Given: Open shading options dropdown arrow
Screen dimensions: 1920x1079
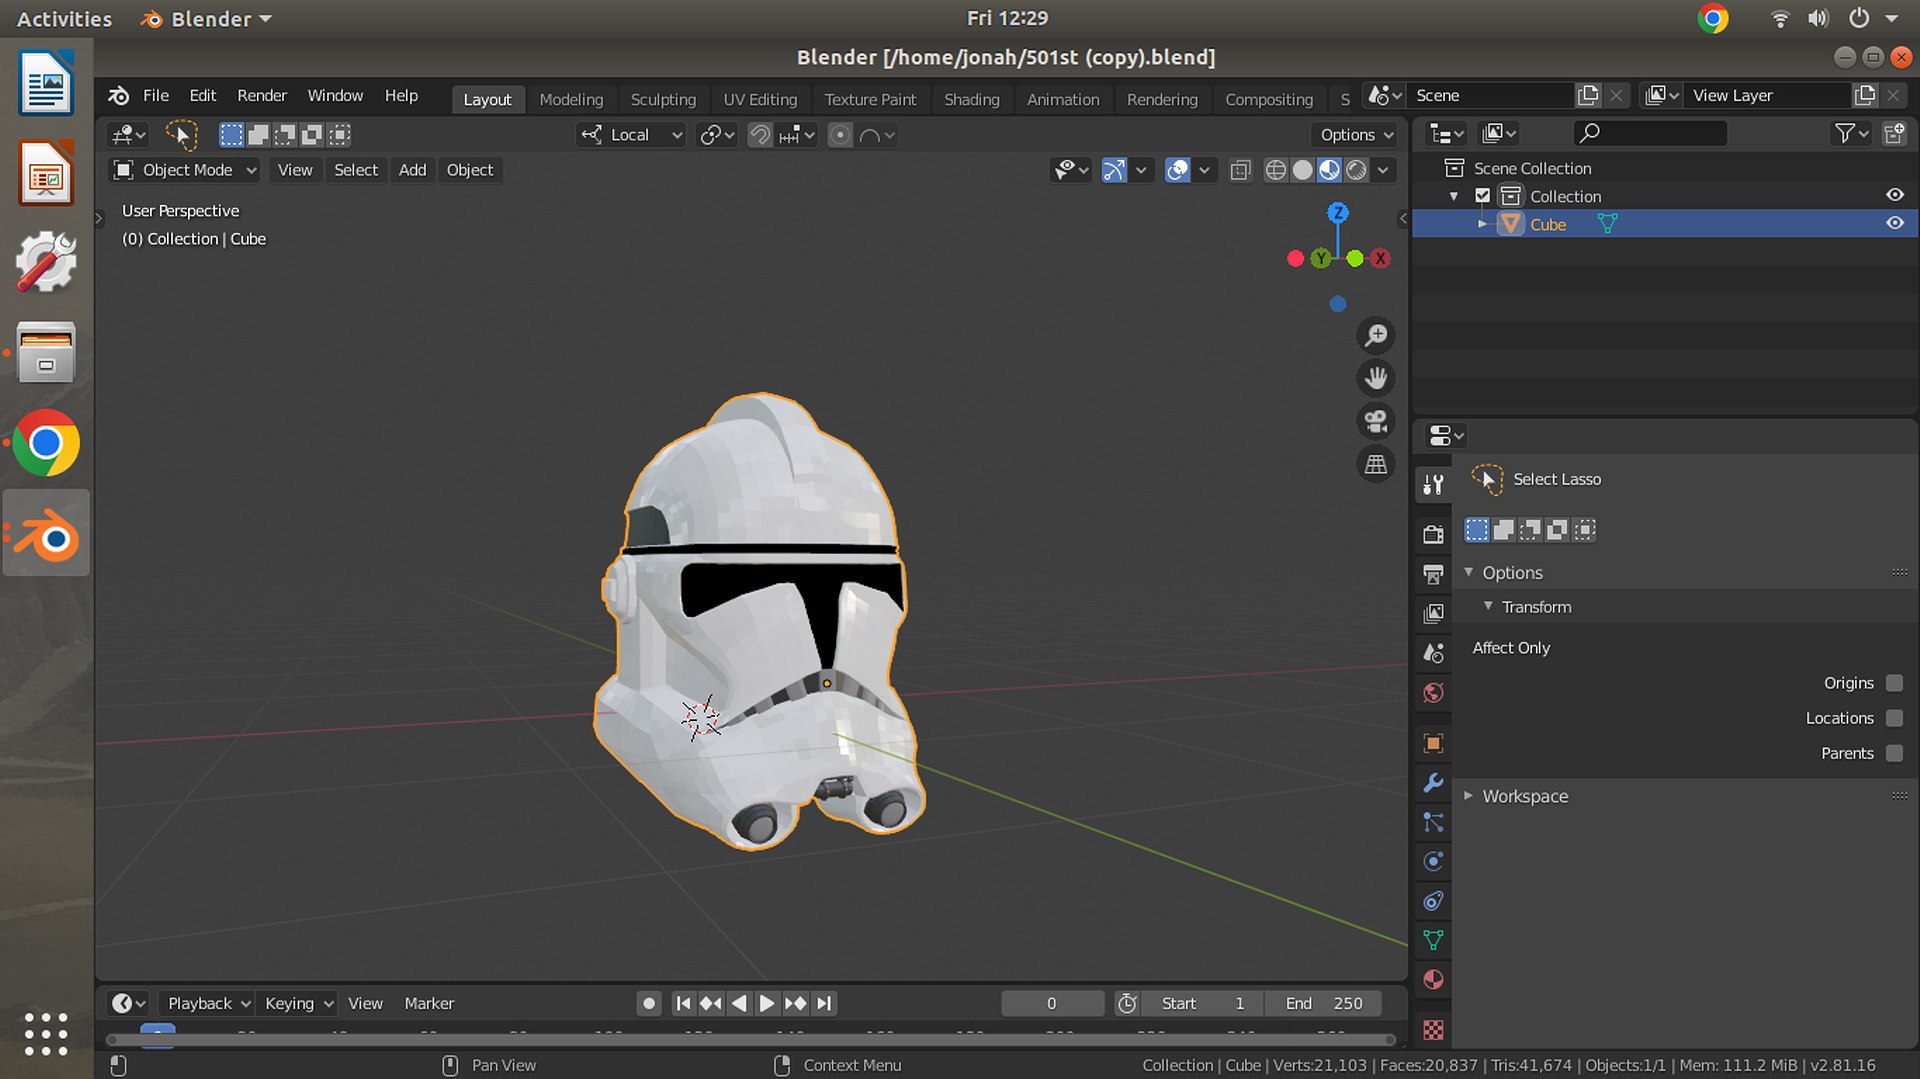Looking at the screenshot, I should pos(1383,170).
